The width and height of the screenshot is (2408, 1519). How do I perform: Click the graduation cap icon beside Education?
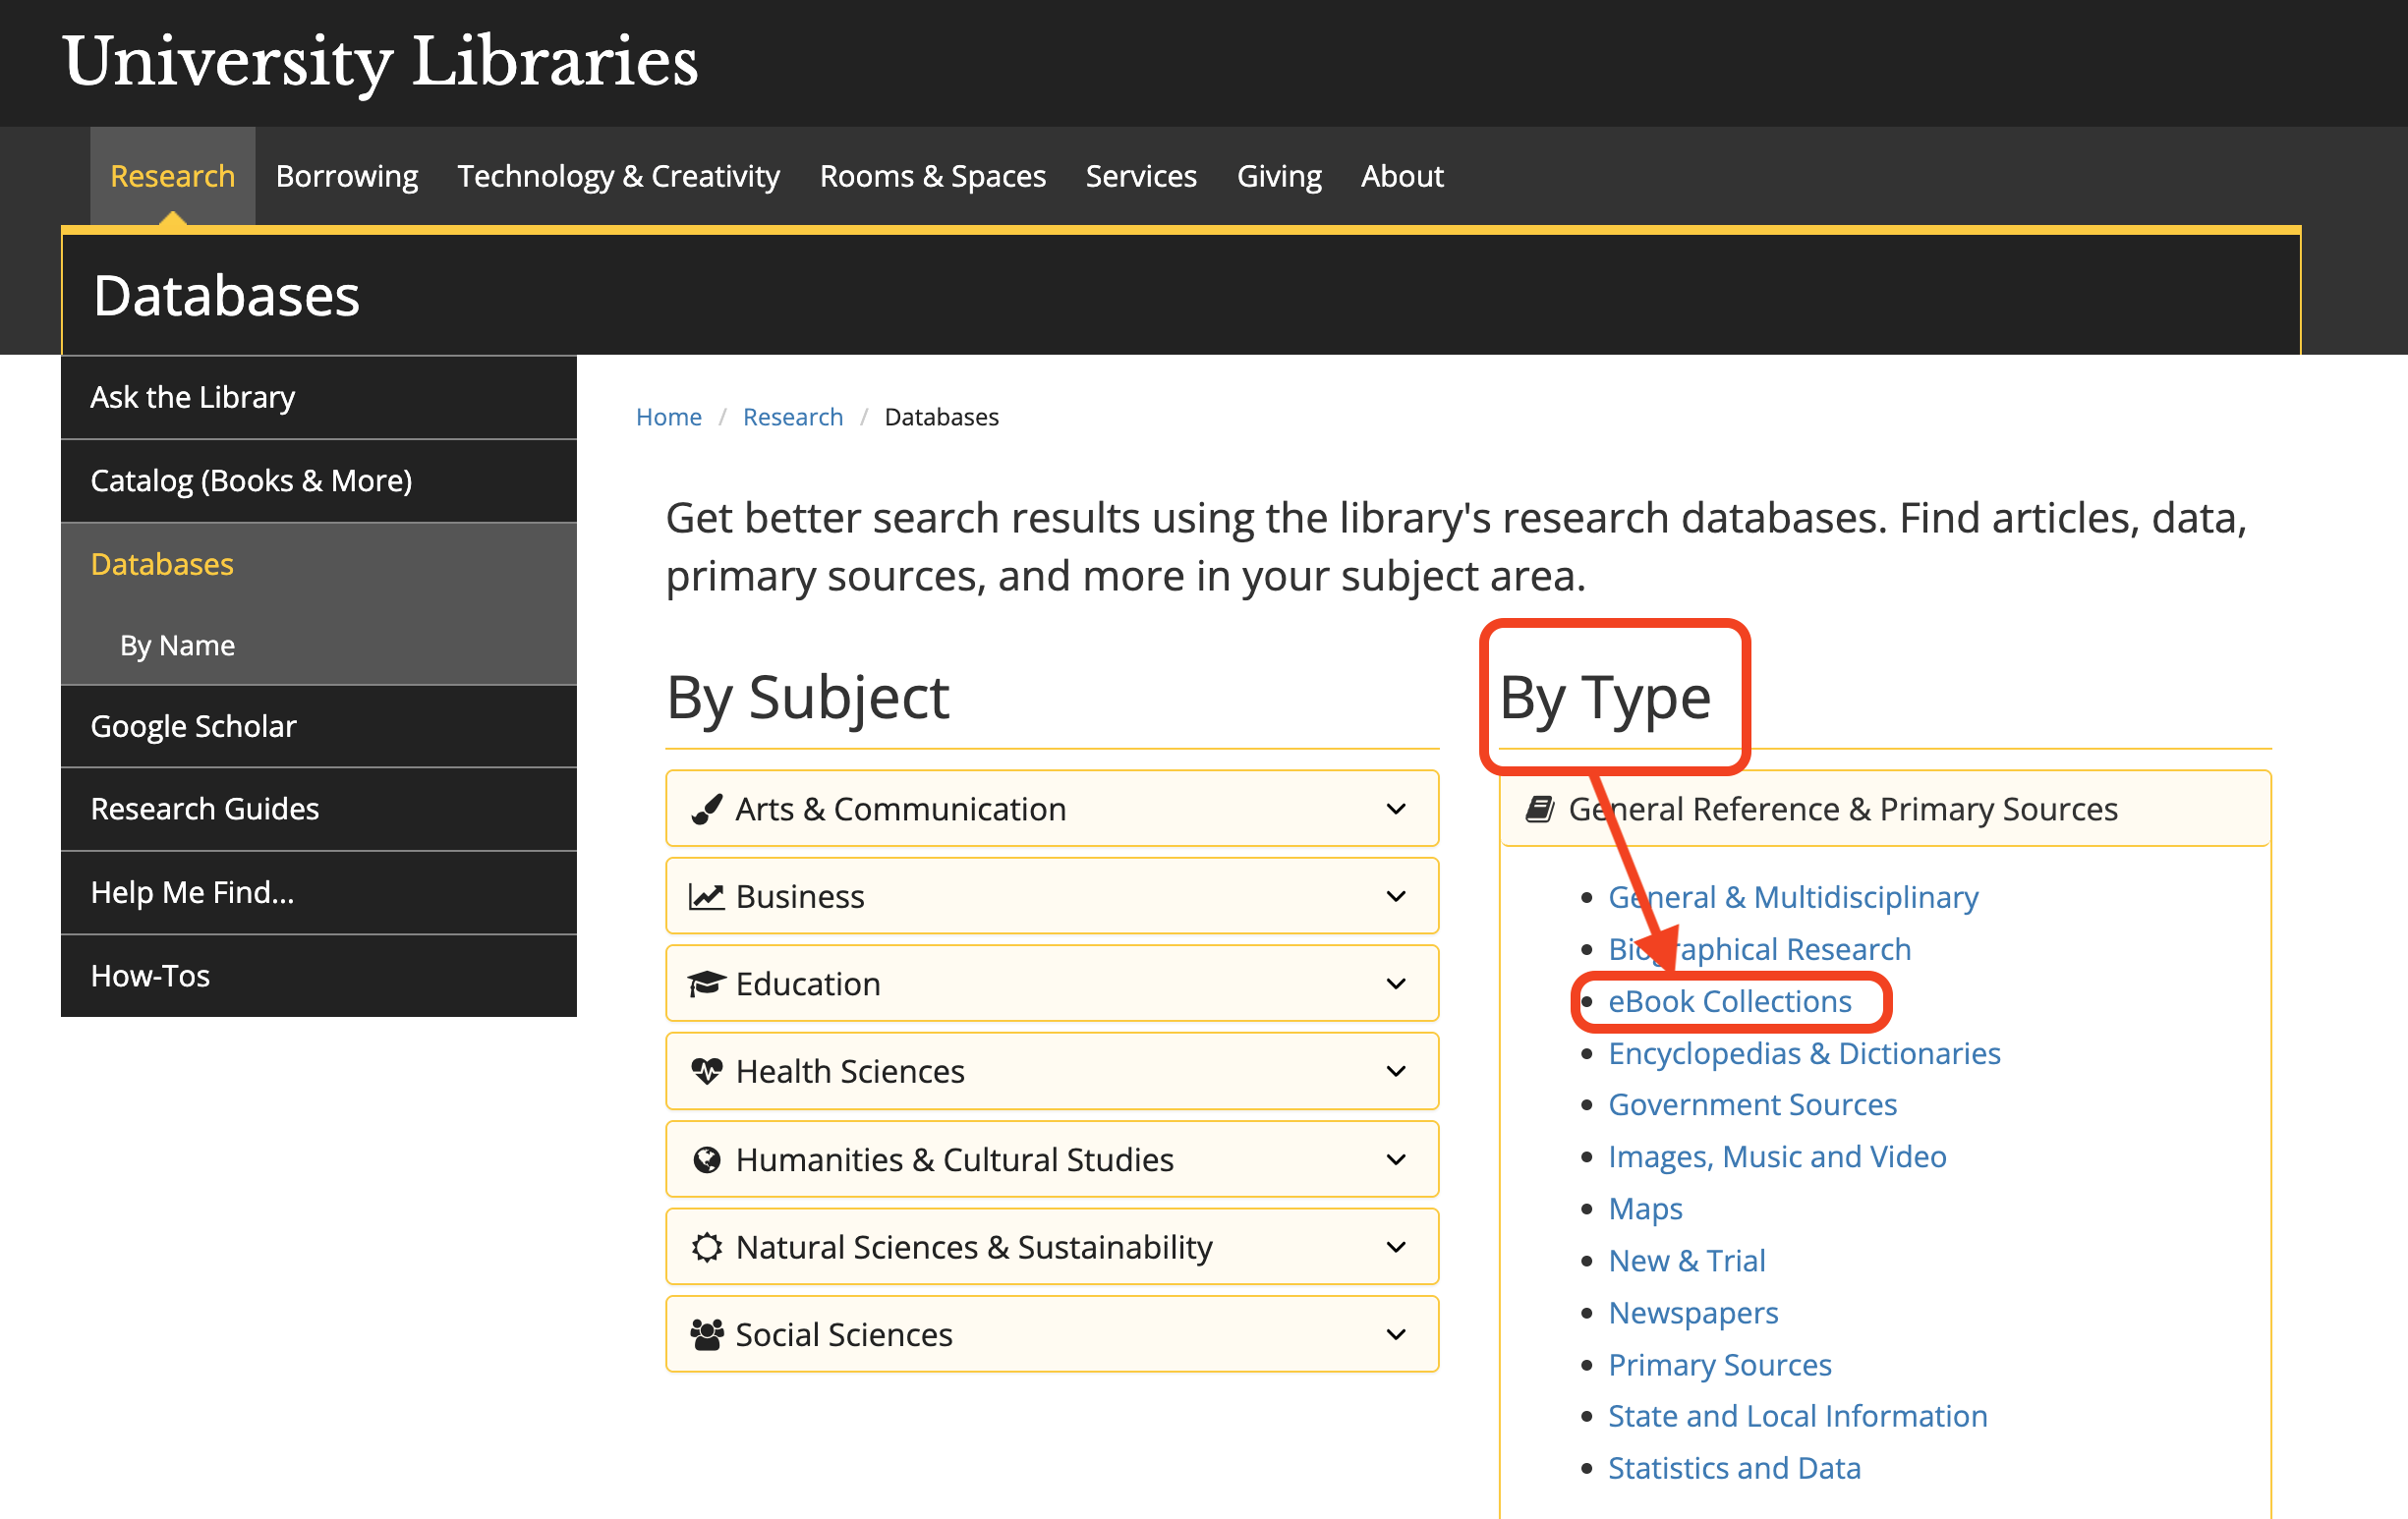(706, 984)
